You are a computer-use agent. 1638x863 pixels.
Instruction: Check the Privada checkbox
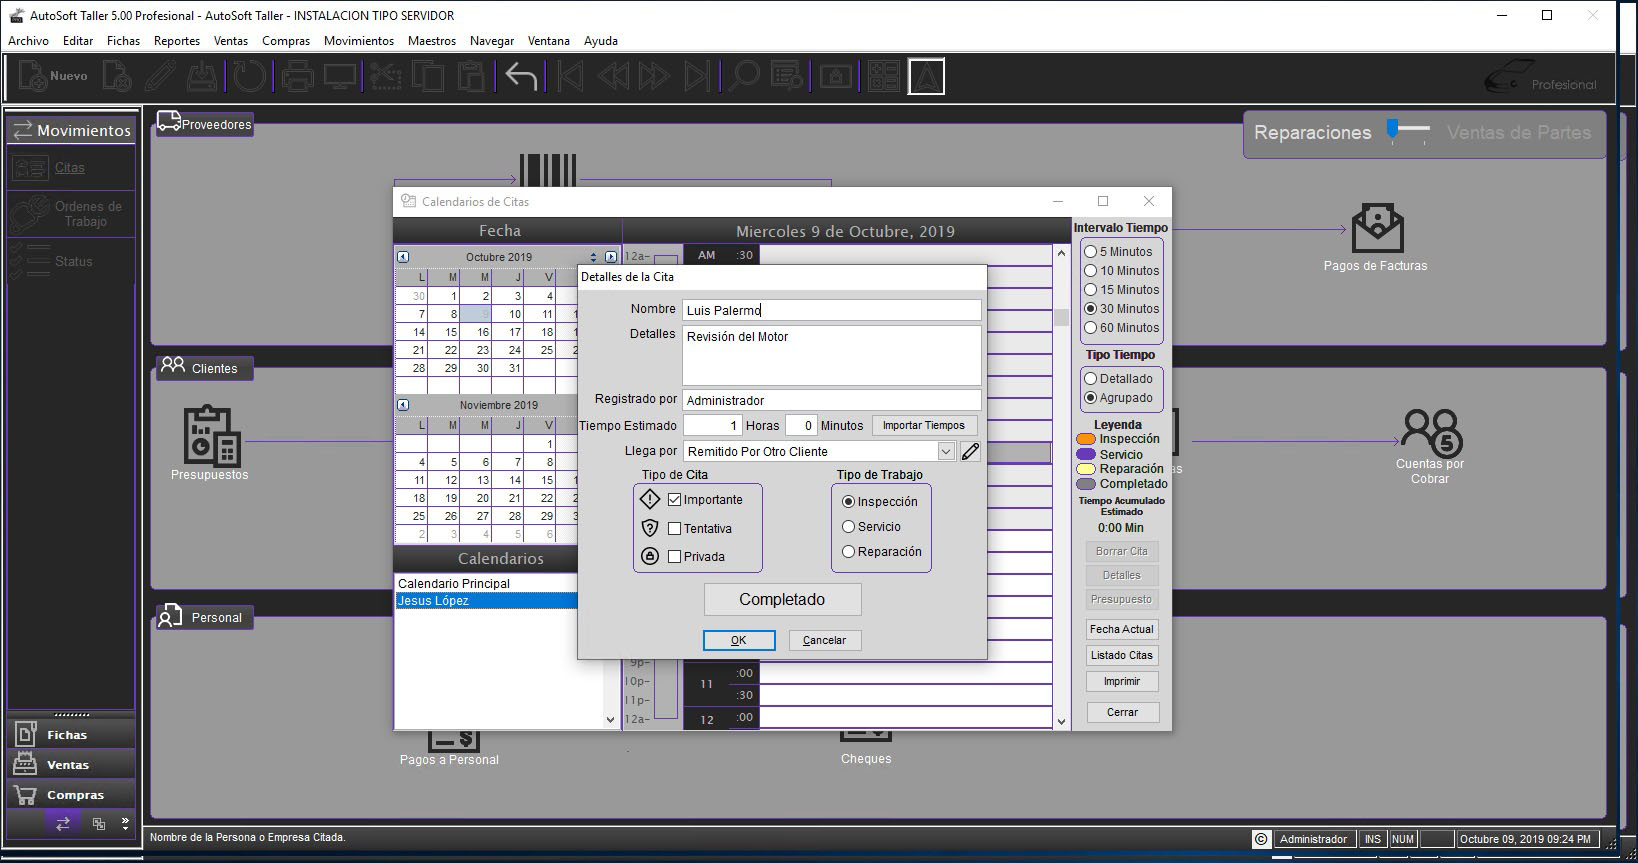[674, 556]
